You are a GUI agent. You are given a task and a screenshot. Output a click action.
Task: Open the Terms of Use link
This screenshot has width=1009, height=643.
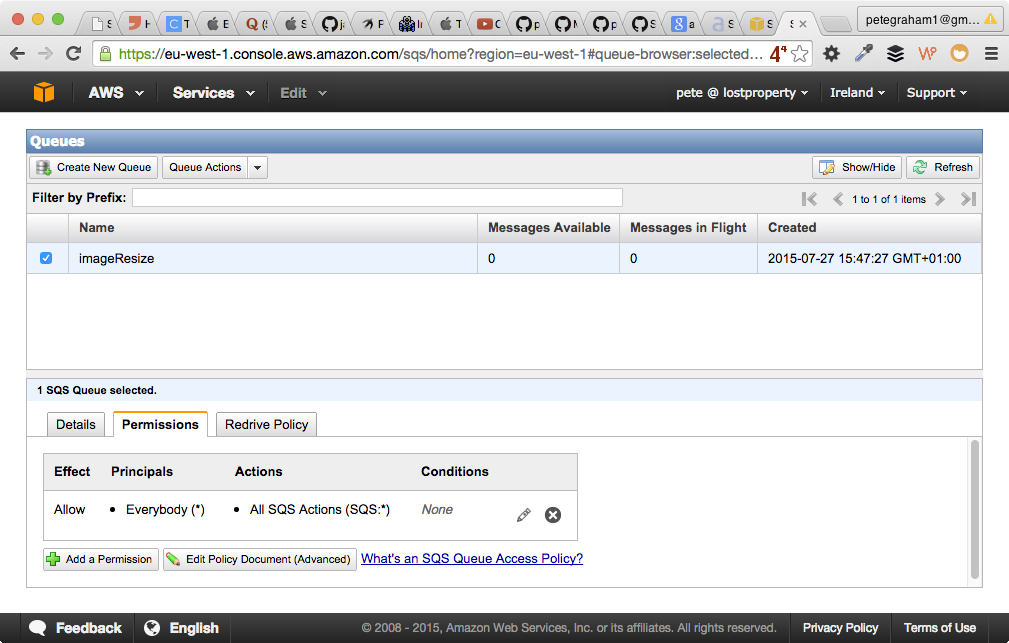click(940, 628)
